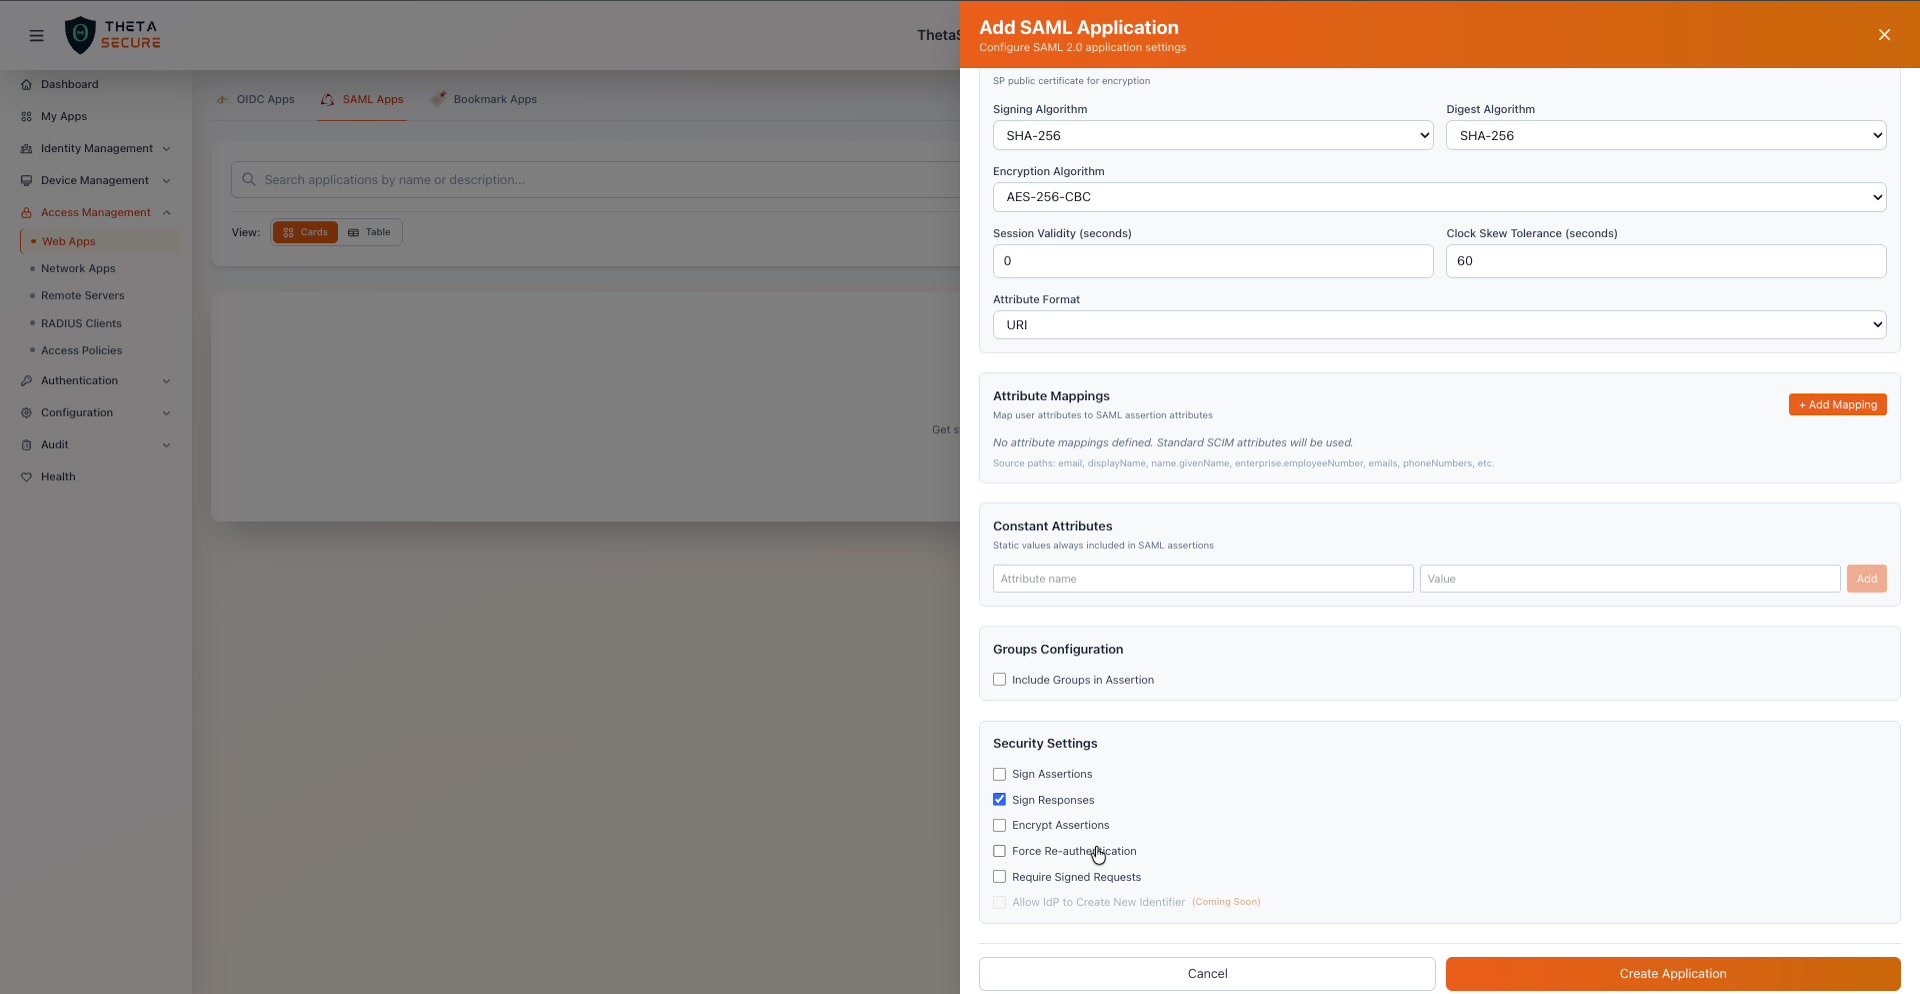
Task: Open the Encryption Algorithm dropdown
Action: (1438, 196)
